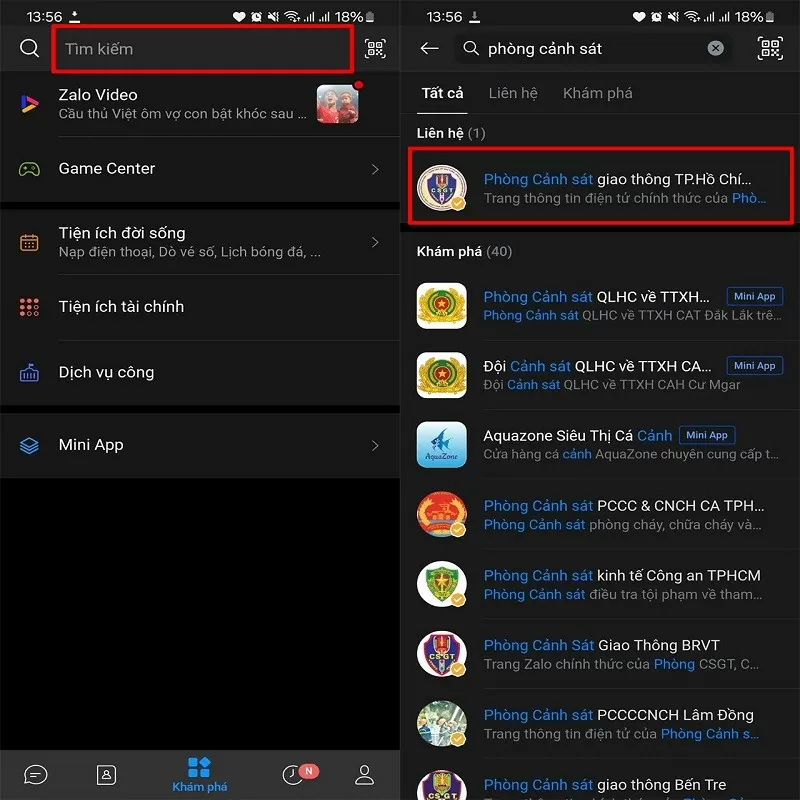This screenshot has height=800, width=800.
Task: Open Phòng Cảnh sát giao thông TP.Hồ Chí result
Action: click(x=600, y=188)
